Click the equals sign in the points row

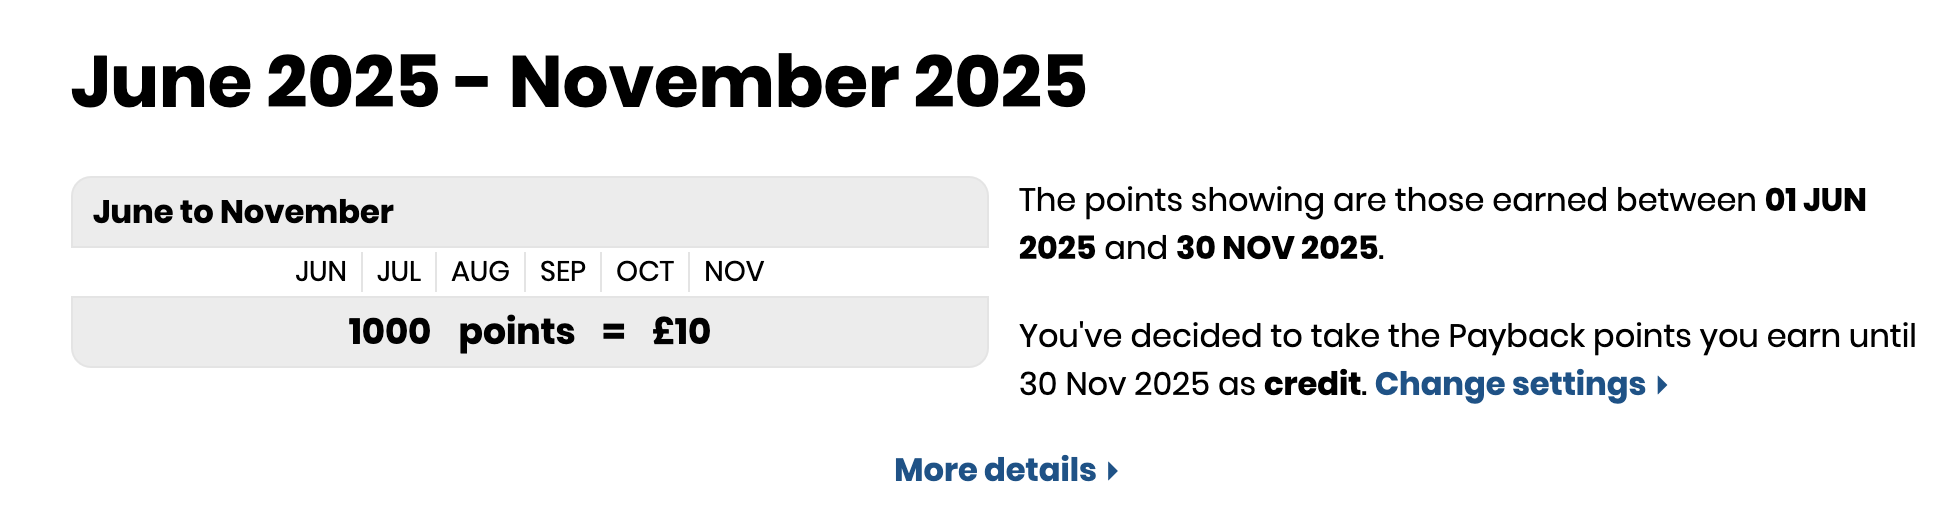pos(614,333)
